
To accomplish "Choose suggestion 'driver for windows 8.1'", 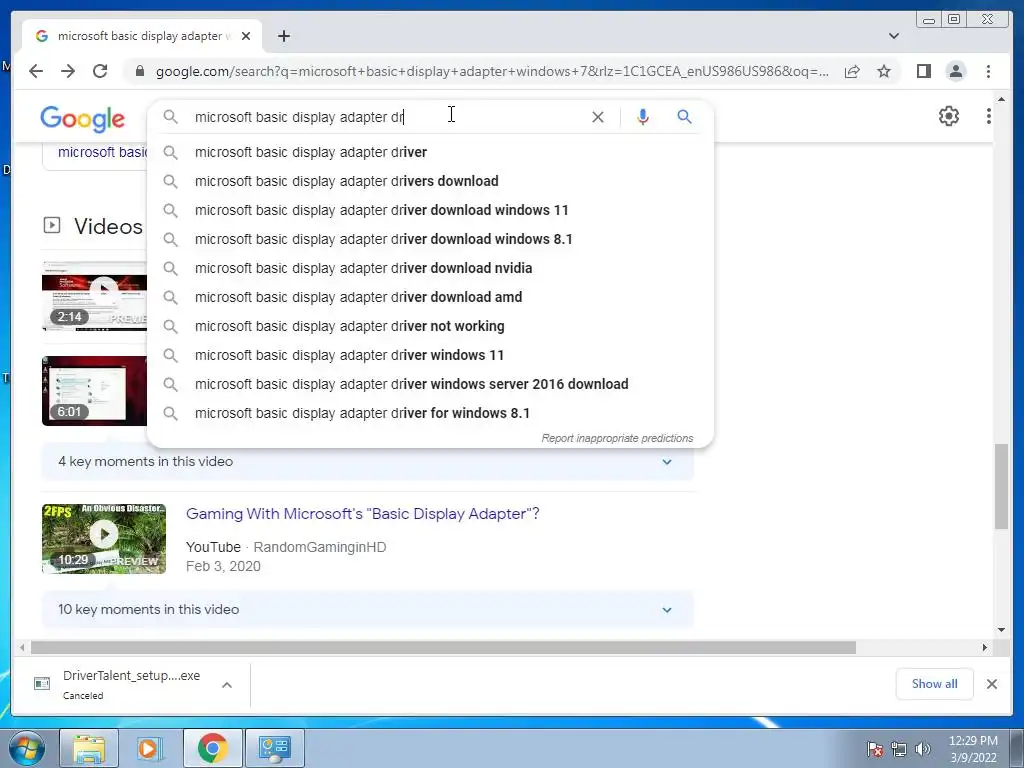I will tap(430, 413).
